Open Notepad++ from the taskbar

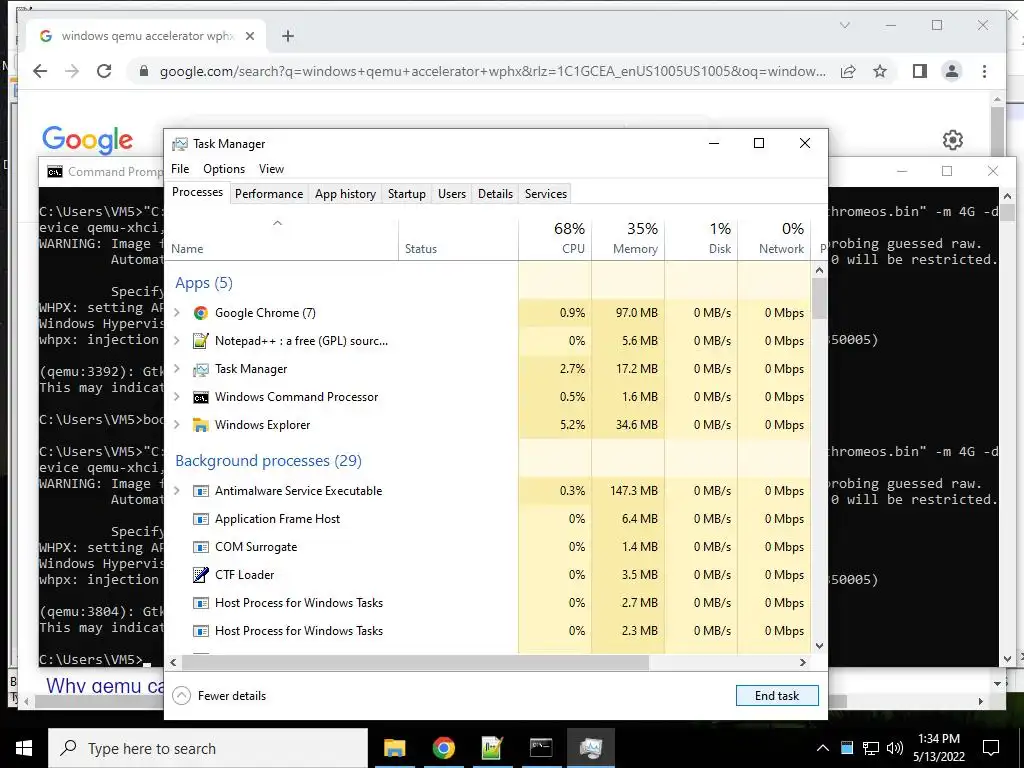pos(492,748)
